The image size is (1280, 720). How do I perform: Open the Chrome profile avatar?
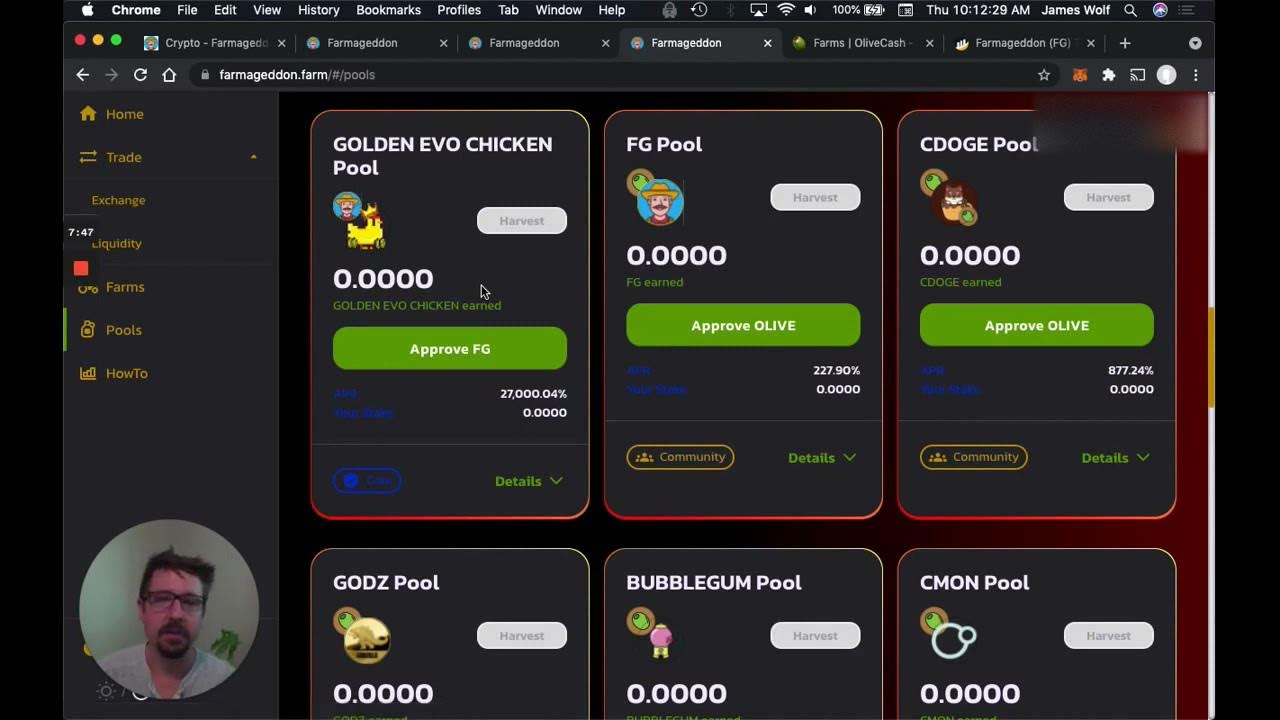[1166, 75]
